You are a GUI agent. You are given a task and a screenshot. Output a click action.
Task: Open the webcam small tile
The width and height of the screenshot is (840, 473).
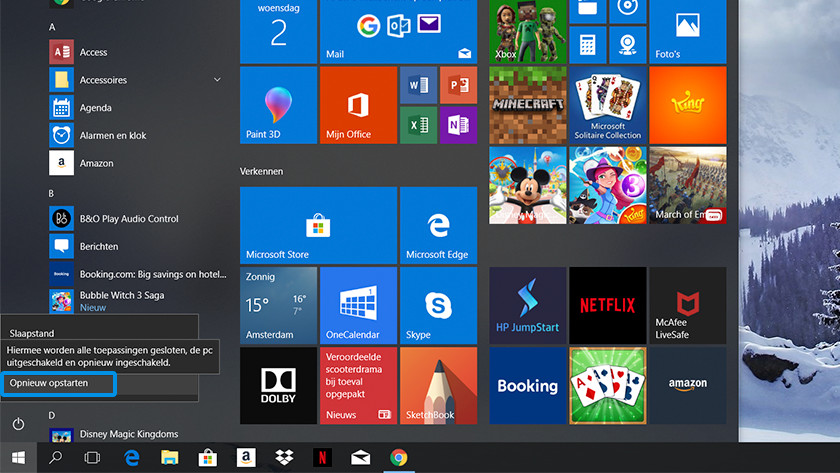coord(627,45)
